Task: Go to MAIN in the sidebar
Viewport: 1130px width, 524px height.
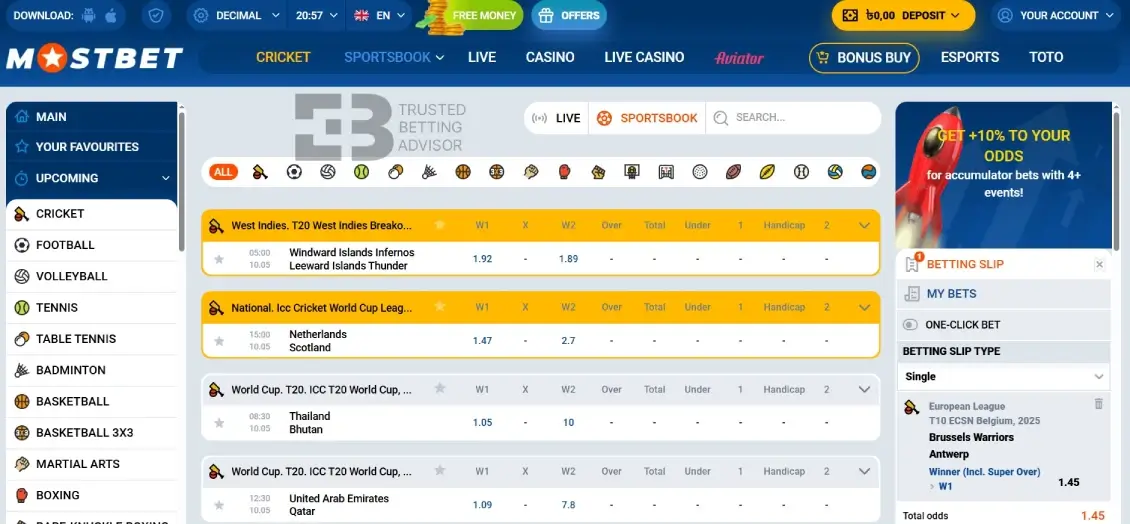Action: point(92,117)
